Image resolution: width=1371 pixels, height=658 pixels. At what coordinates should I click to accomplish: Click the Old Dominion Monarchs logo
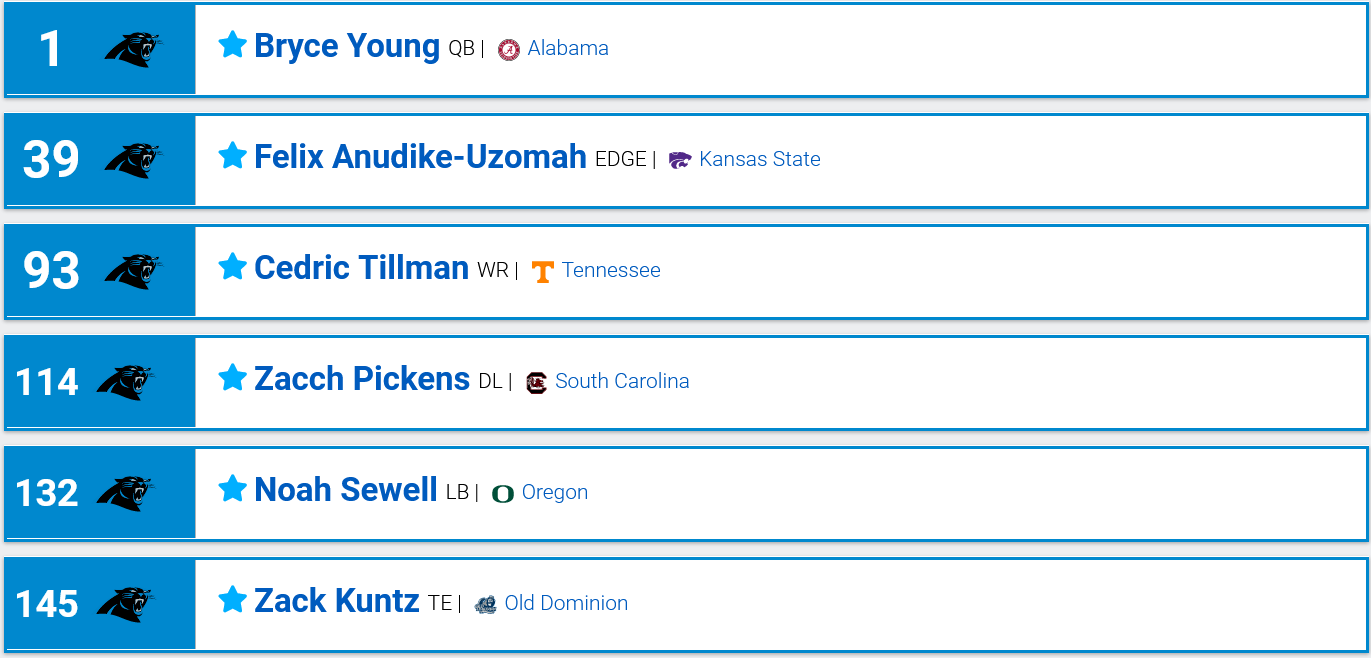tap(486, 604)
